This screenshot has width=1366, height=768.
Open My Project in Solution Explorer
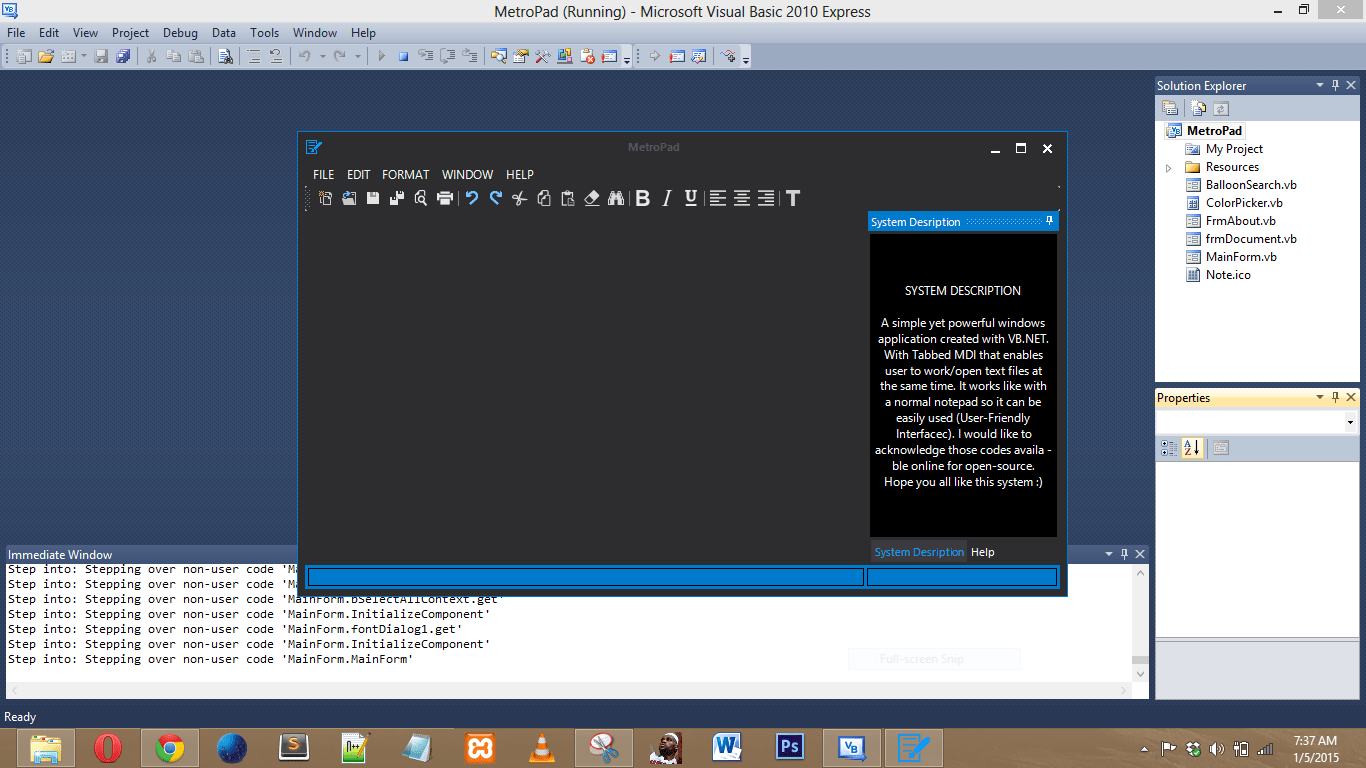(x=1234, y=149)
